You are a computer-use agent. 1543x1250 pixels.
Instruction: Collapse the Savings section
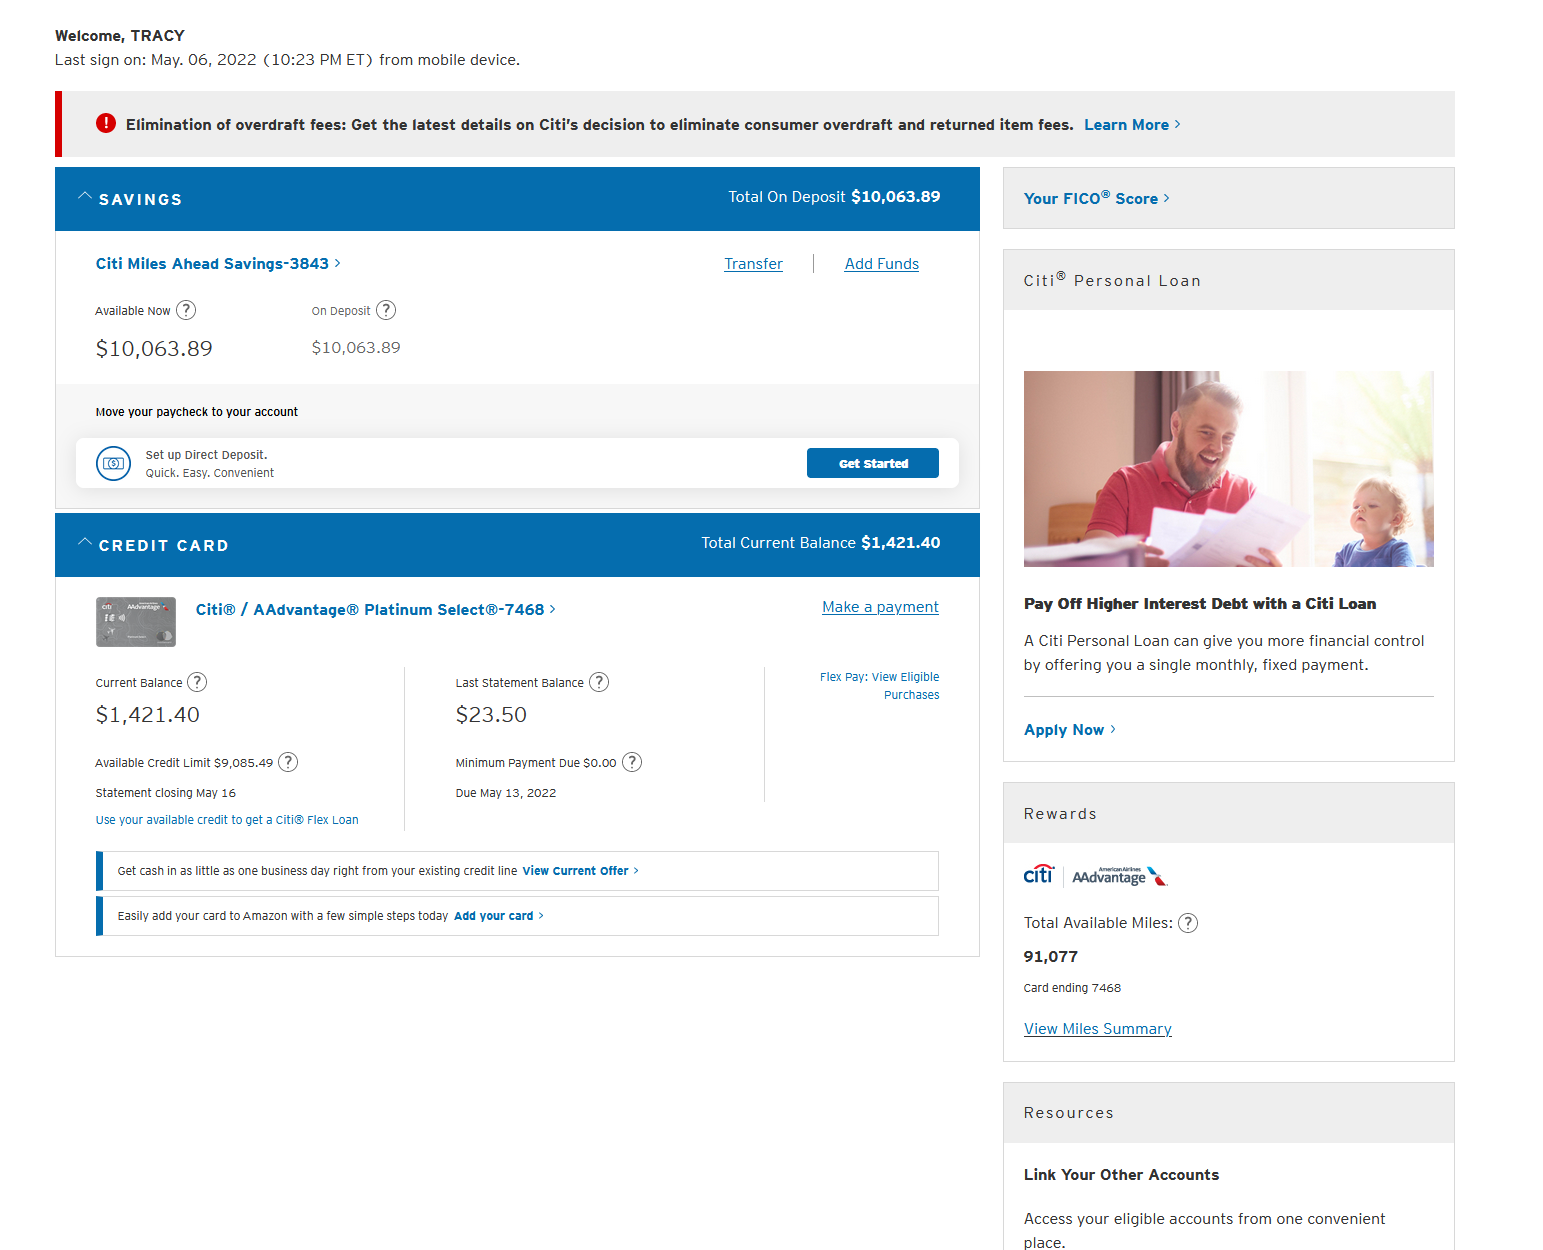[85, 196]
